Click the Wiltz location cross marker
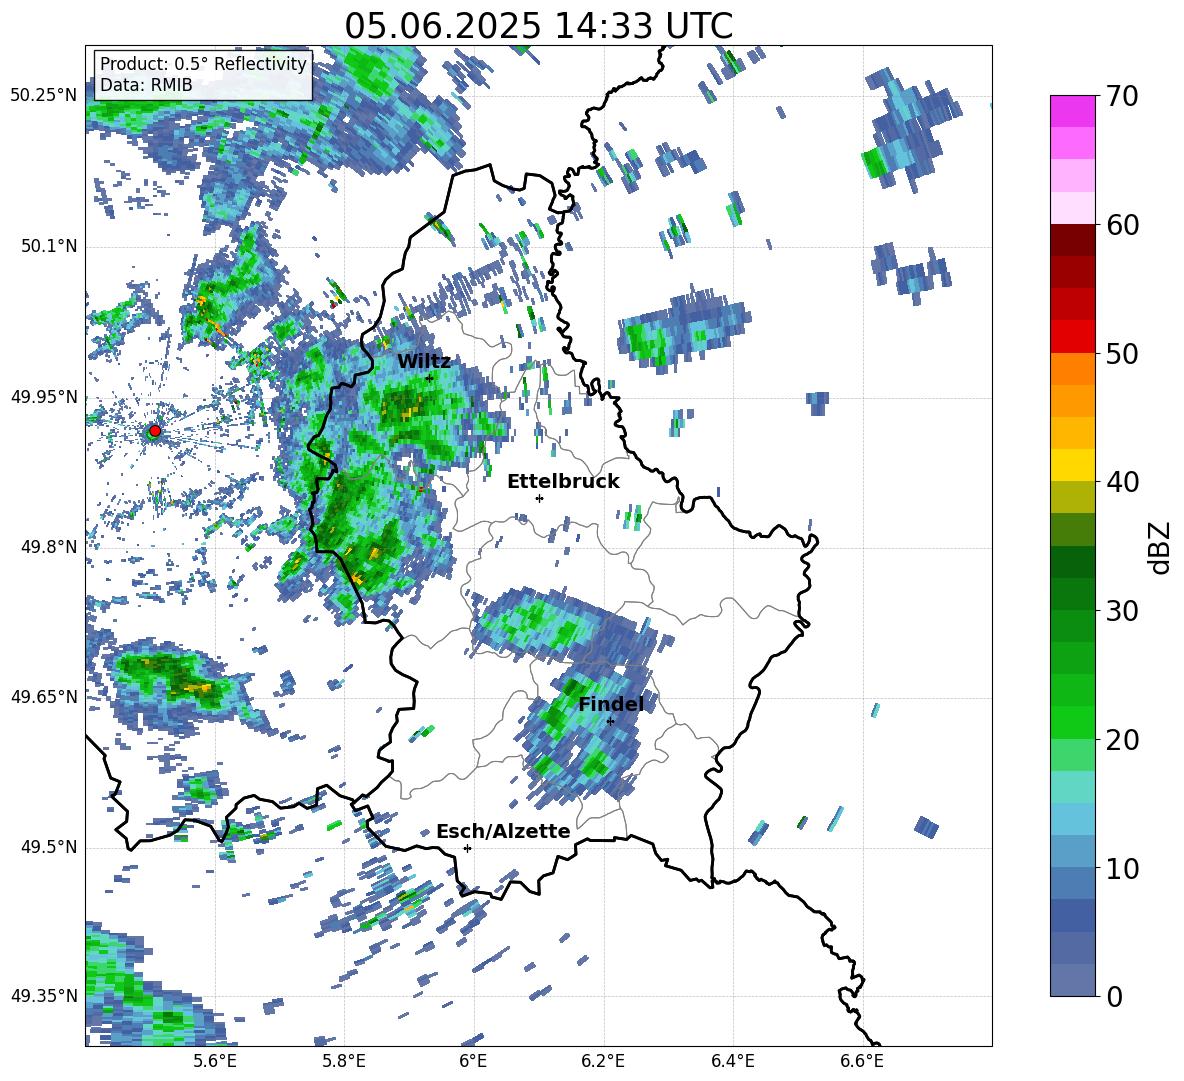1184x1081 pixels. [429, 378]
